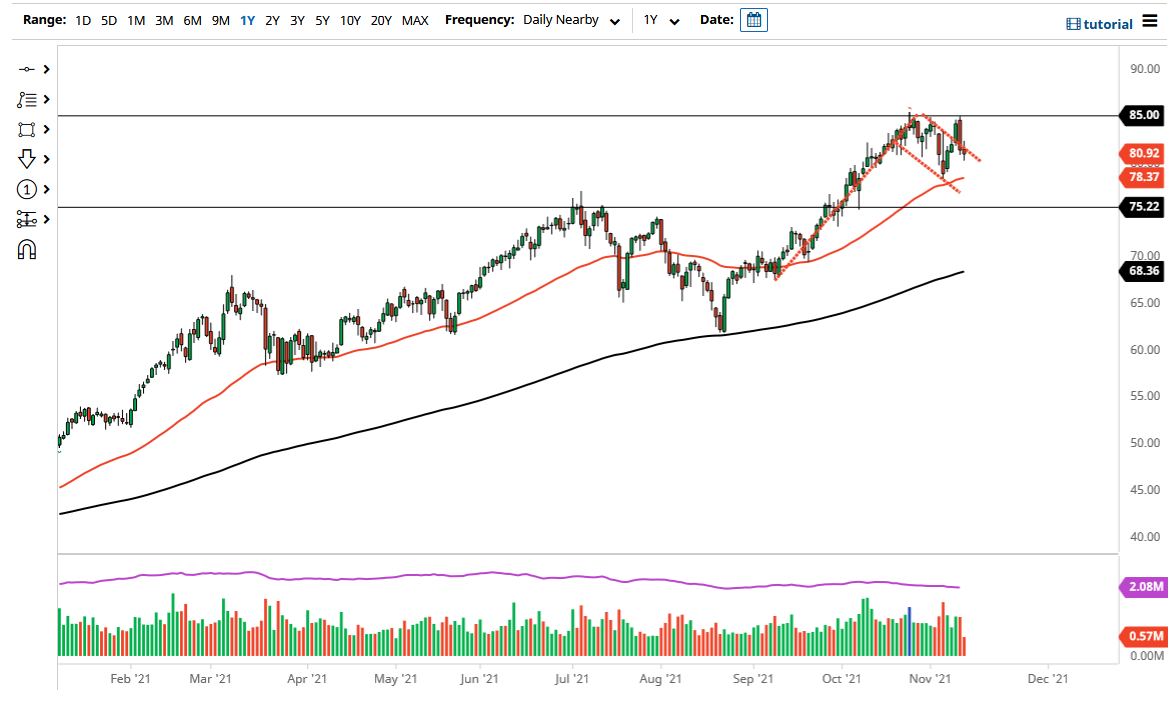Select the numbered callout annotation tool

[28, 189]
